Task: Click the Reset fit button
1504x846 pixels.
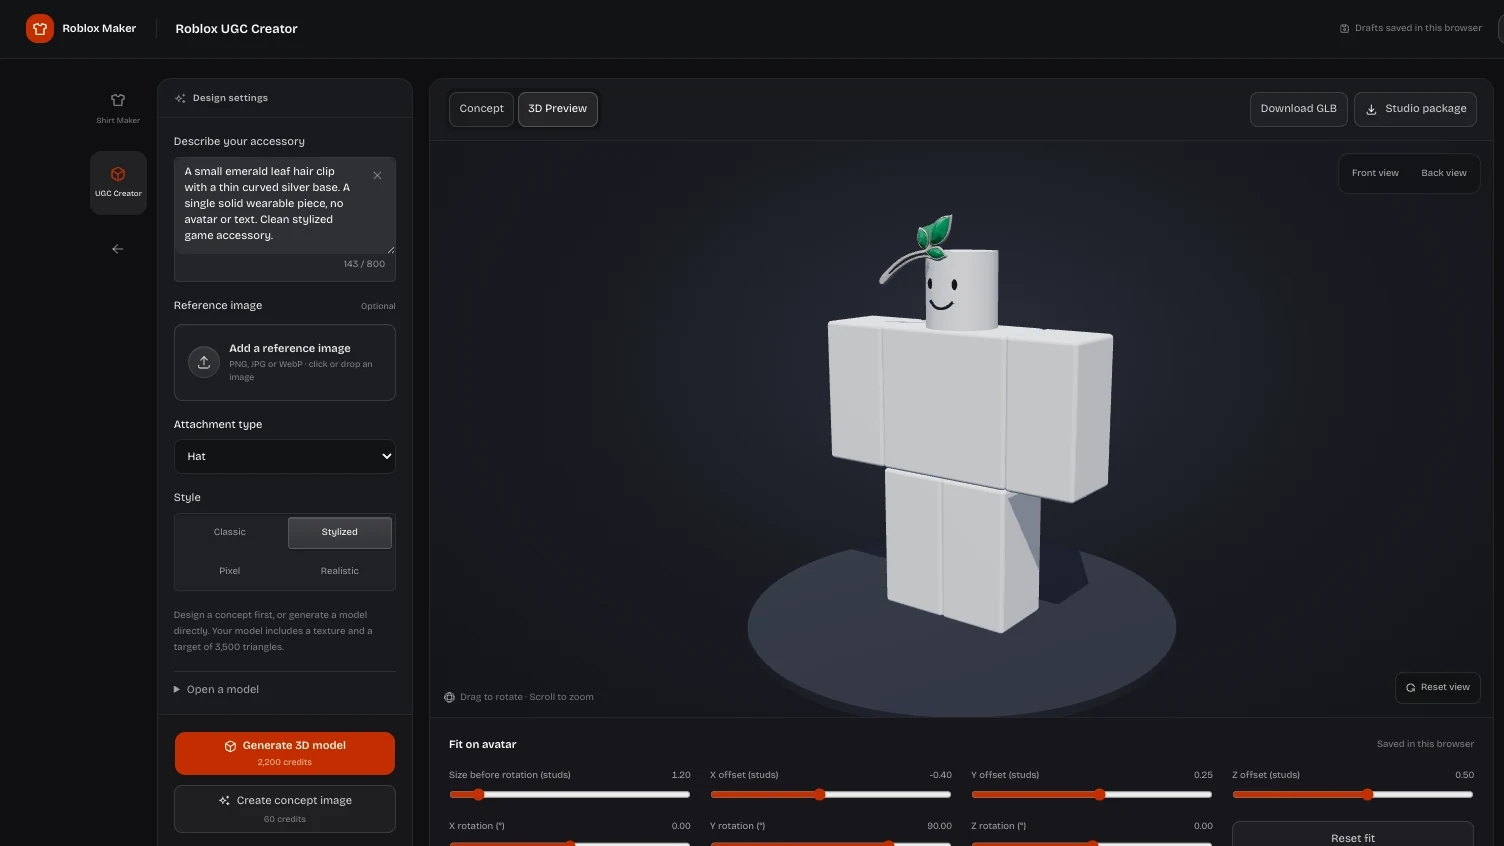Action: [x=1353, y=835]
